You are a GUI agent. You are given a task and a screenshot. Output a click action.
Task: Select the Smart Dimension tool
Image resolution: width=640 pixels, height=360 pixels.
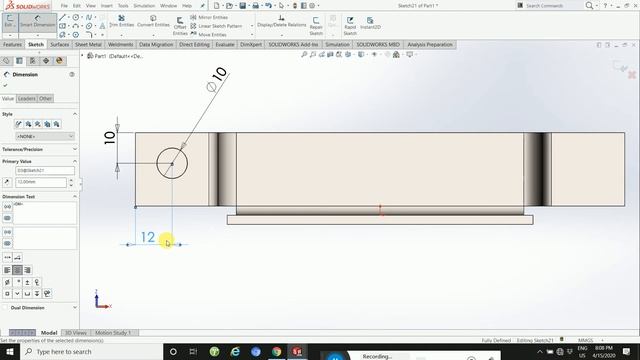coord(38,22)
